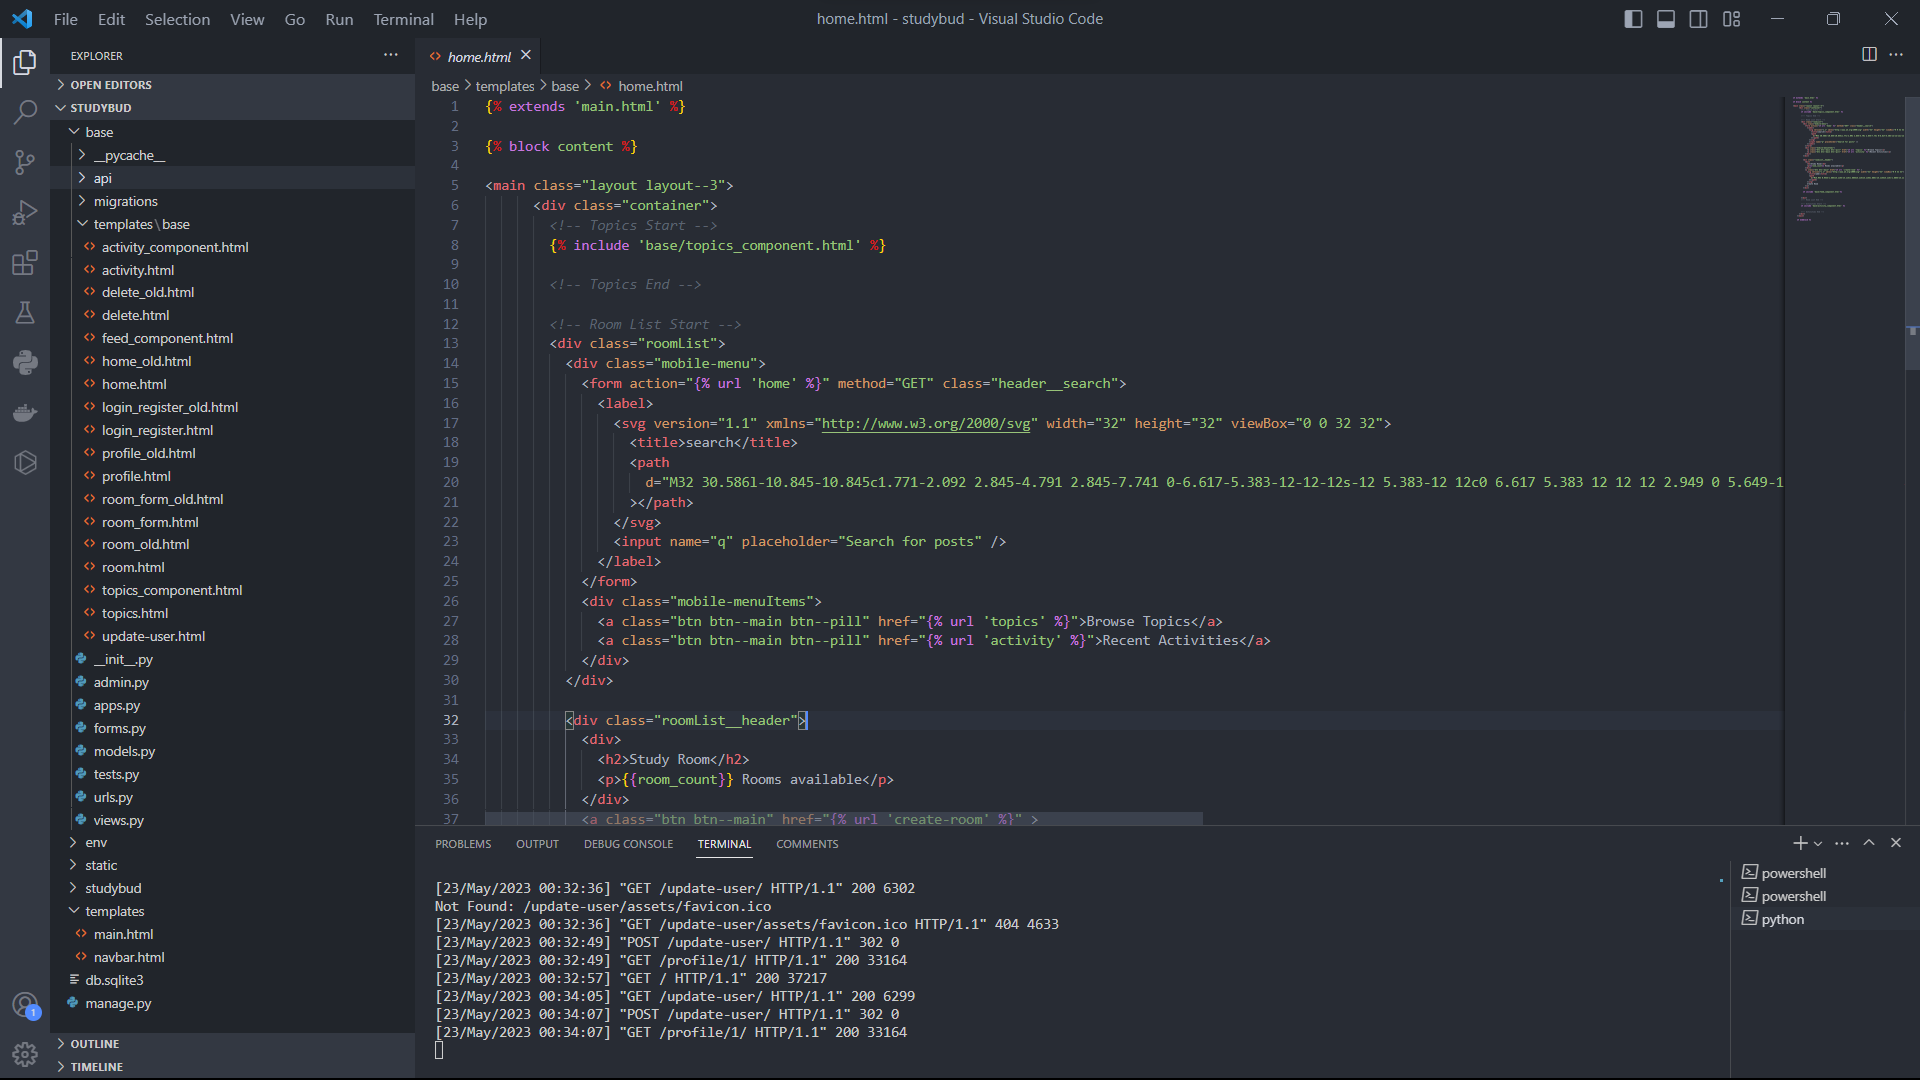1920x1080 pixels.
Task: Open the Docker extension view
Action: (24, 412)
